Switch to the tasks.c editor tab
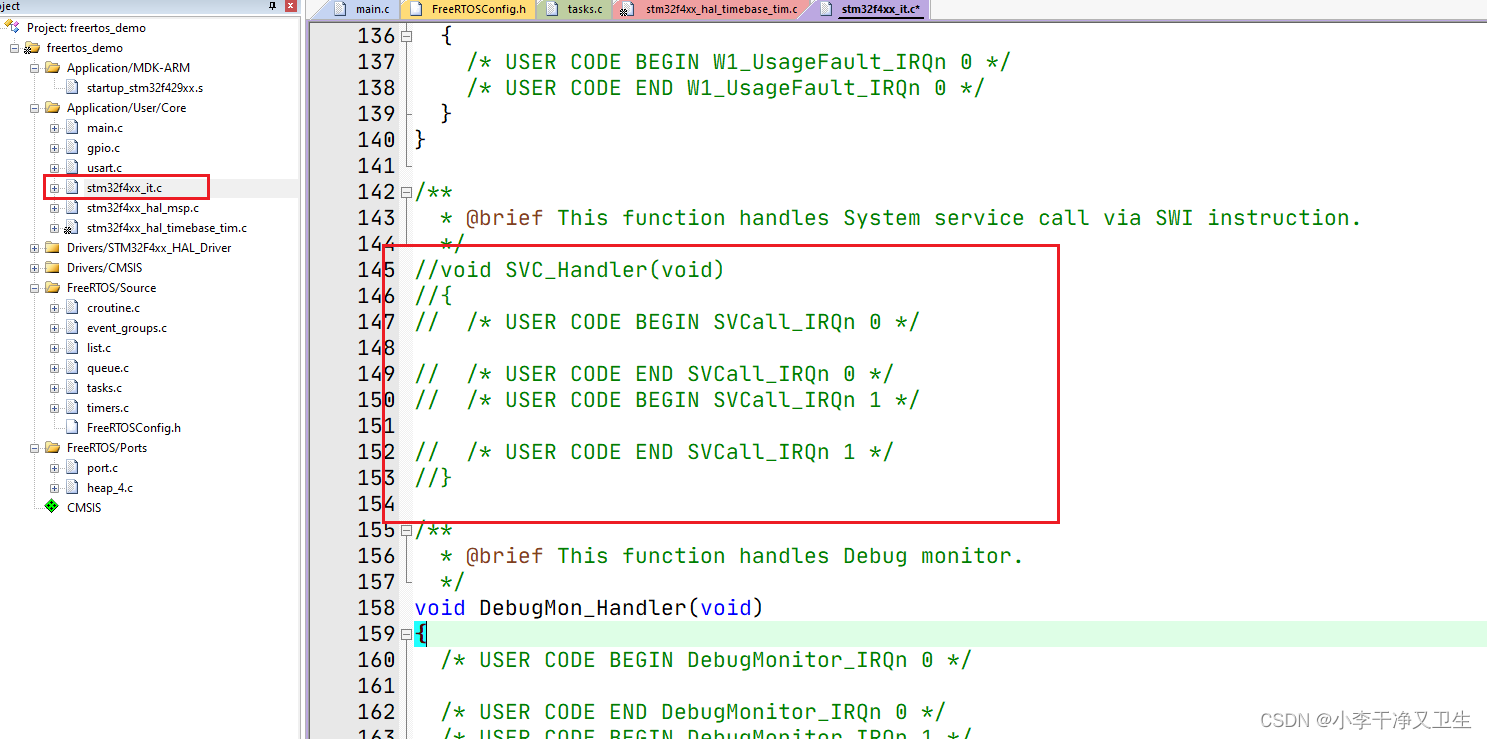 pyautogui.click(x=574, y=9)
